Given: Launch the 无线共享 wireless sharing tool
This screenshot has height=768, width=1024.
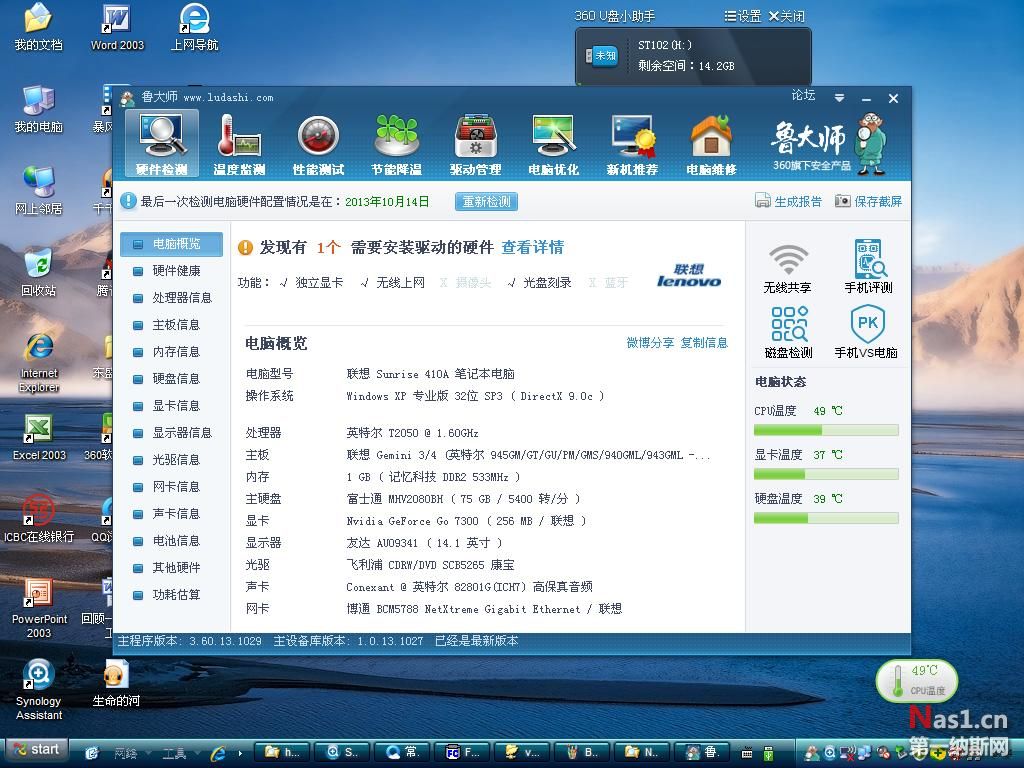Looking at the screenshot, I should (788, 268).
